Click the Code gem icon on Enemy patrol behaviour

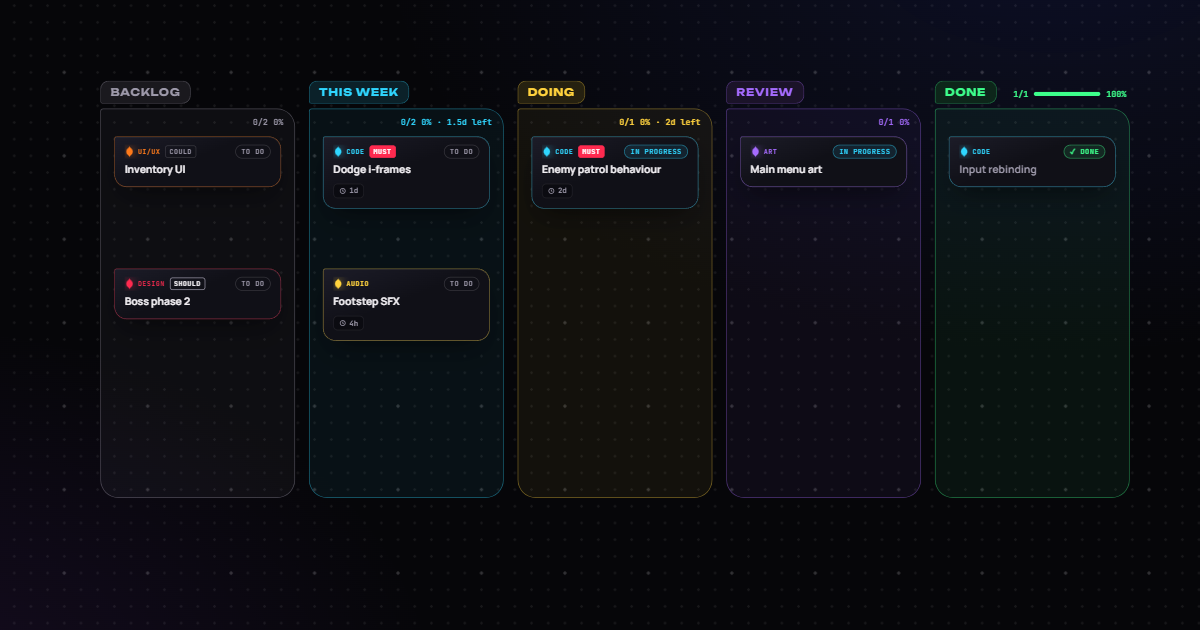point(547,152)
